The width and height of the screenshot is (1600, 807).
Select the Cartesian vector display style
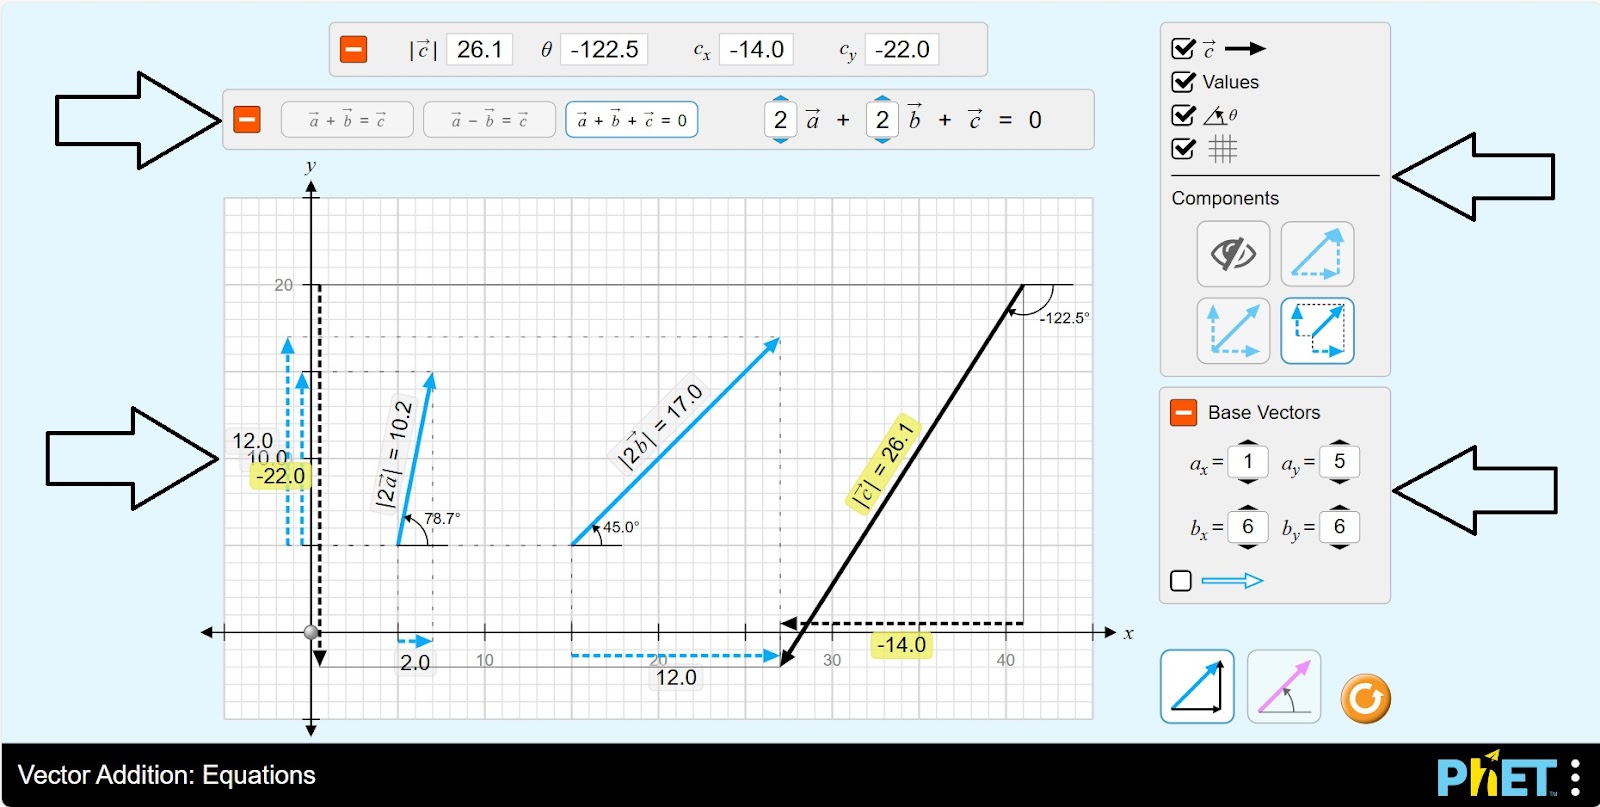tap(1197, 687)
